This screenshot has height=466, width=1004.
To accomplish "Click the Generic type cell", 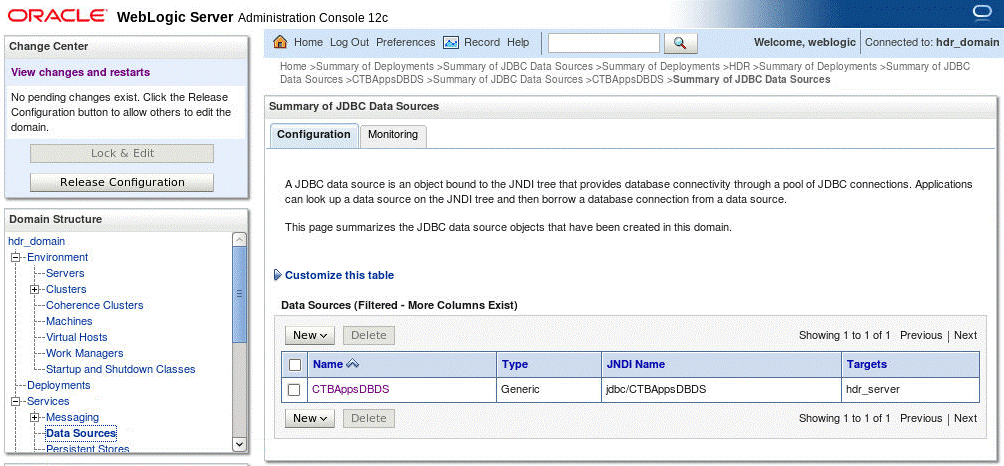I will click(x=520, y=389).
